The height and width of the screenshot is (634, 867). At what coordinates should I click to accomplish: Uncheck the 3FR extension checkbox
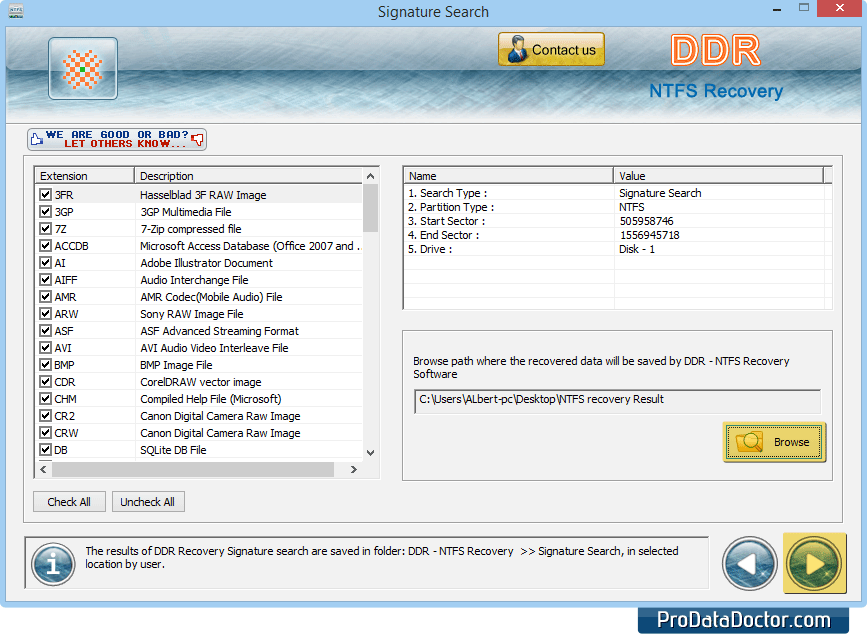pos(45,195)
